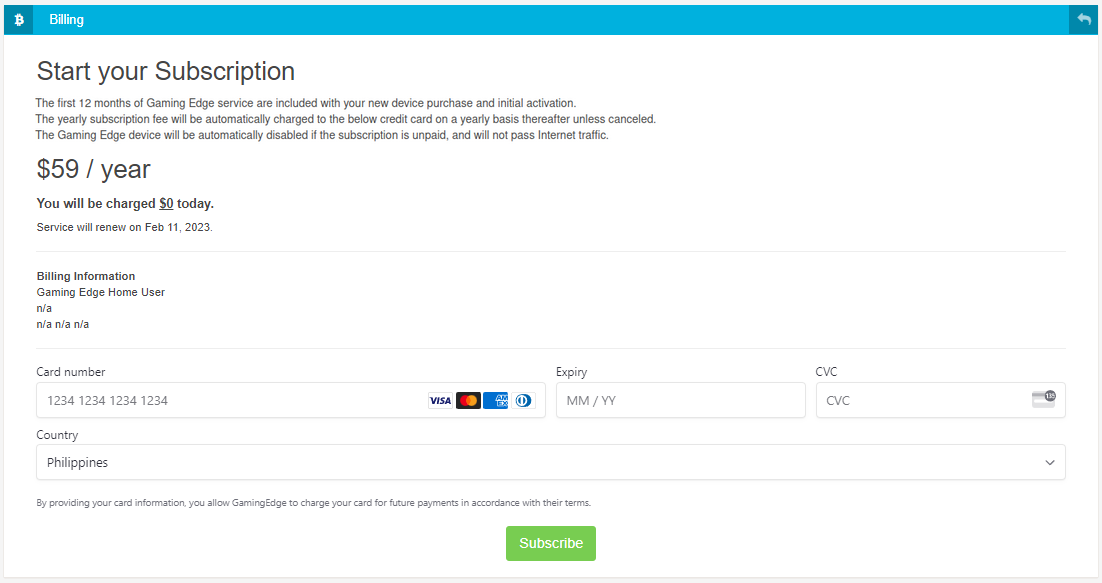
Task: Open the Country dropdown showing Philippines
Action: (551, 462)
